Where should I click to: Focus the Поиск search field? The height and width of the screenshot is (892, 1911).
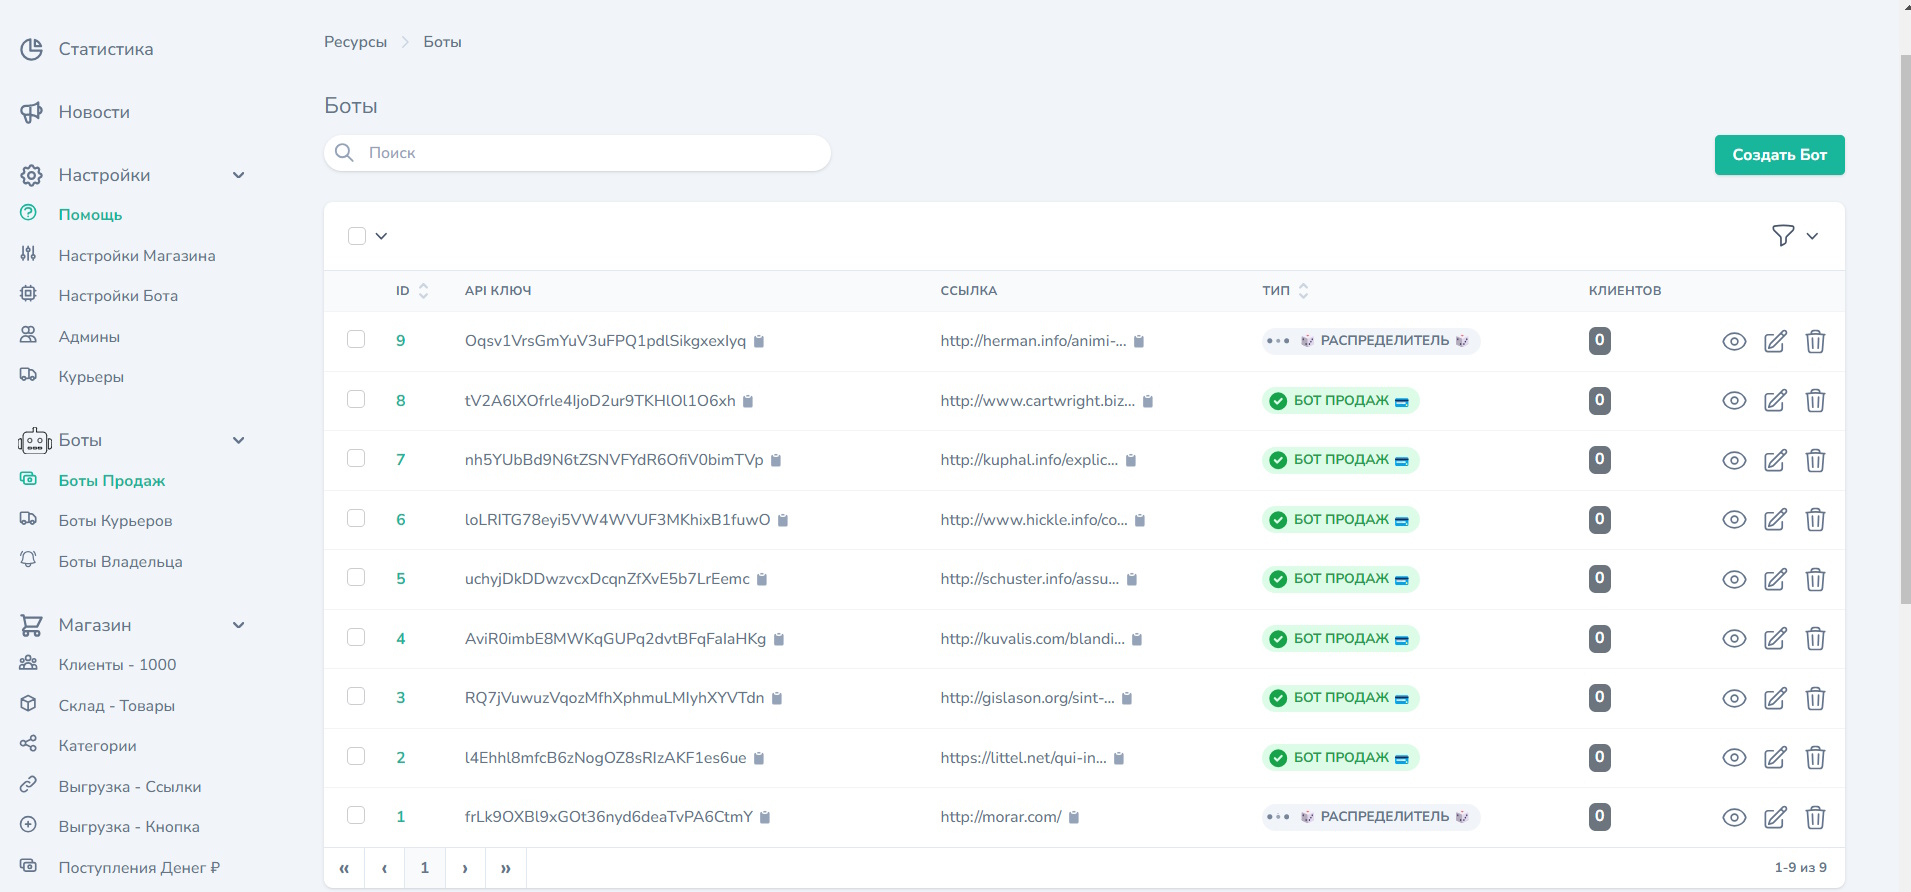(x=590, y=153)
